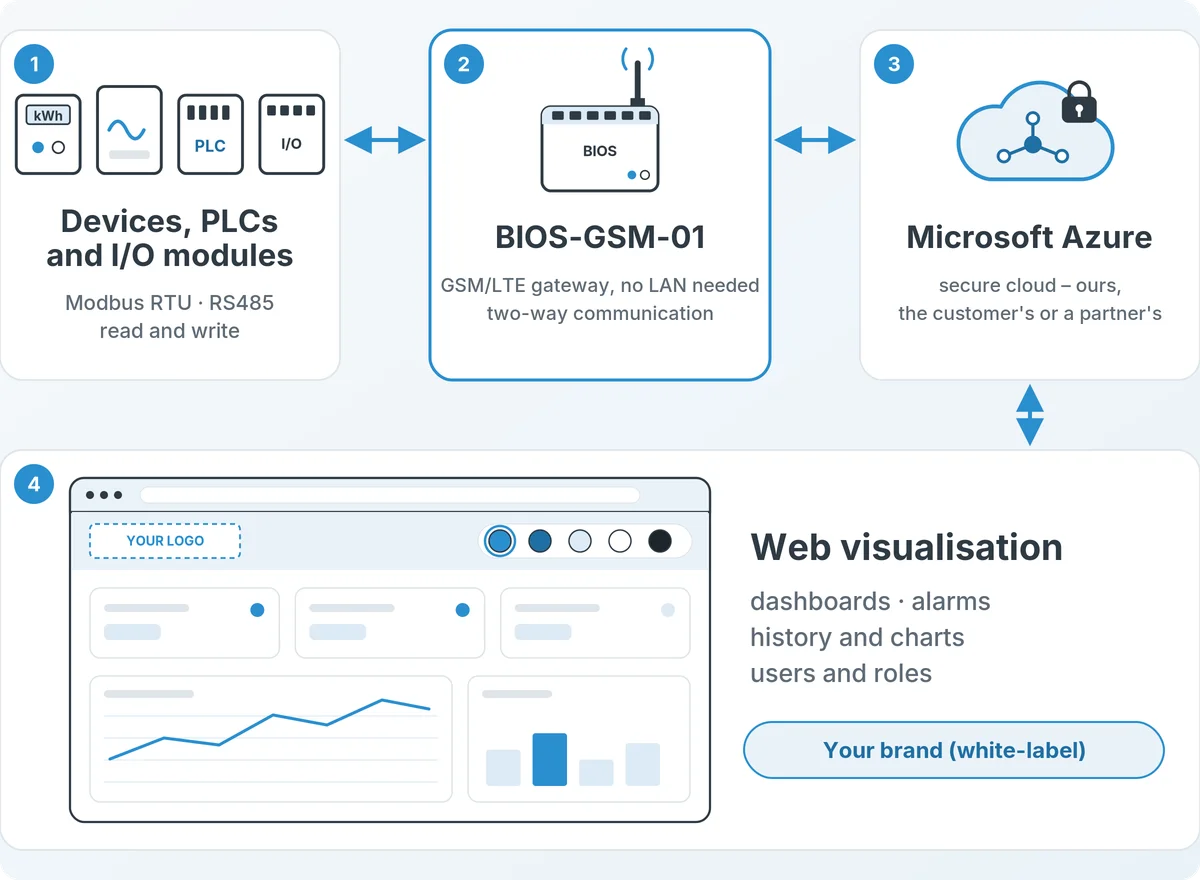Pick the selected bright blue theme swatch
Image resolution: width=1200 pixels, height=880 pixels.
click(x=500, y=541)
